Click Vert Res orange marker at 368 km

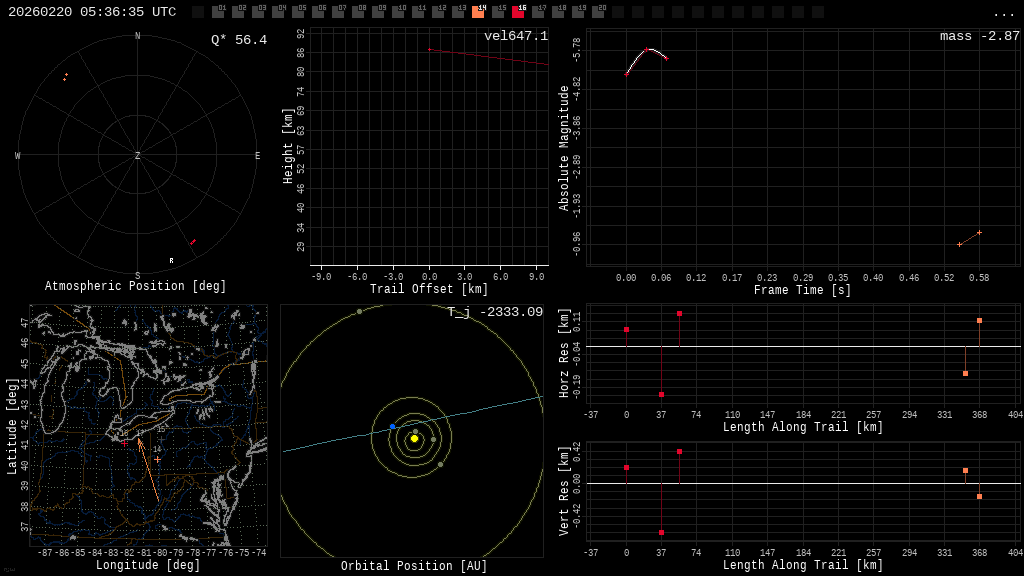pyautogui.click(x=980, y=497)
